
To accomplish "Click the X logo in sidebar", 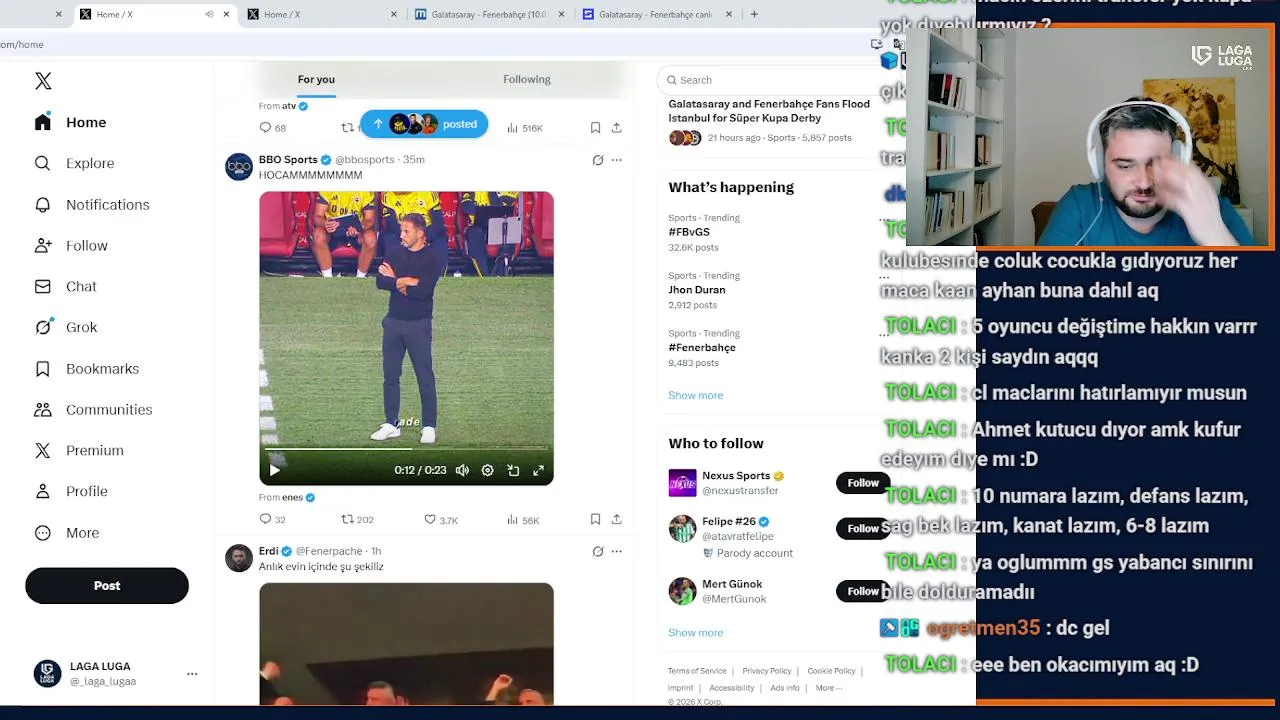I will [x=43, y=81].
